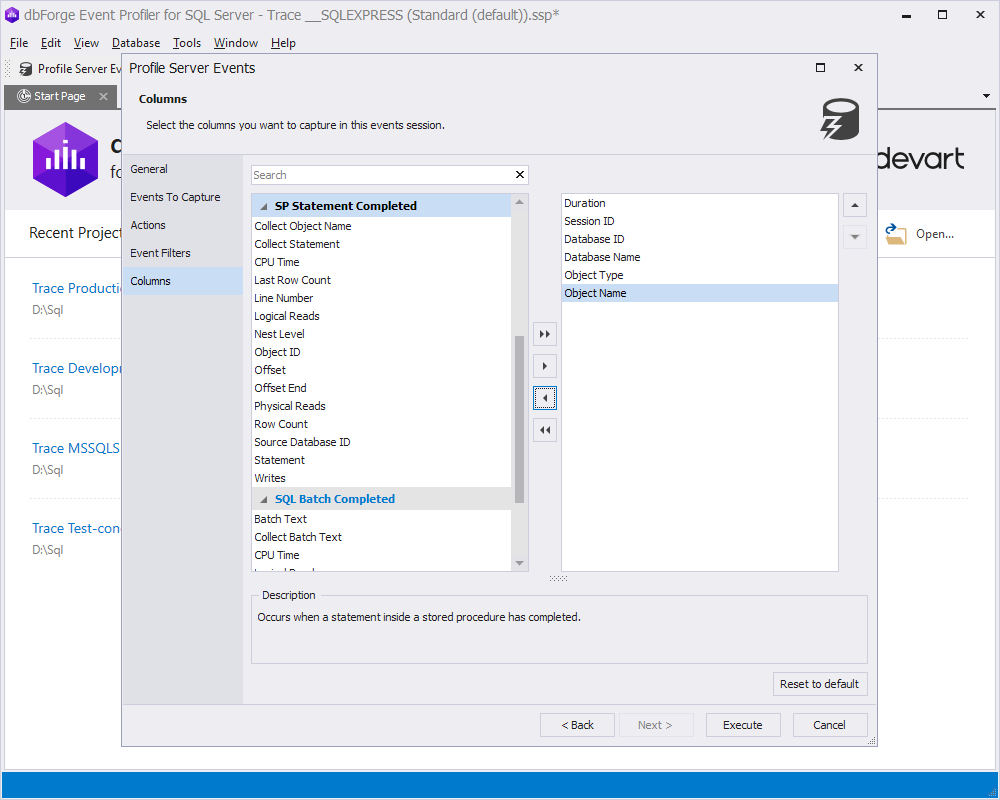Screen dimensions: 1000x800
Task: Go to Events To Capture page
Action: click(182, 197)
